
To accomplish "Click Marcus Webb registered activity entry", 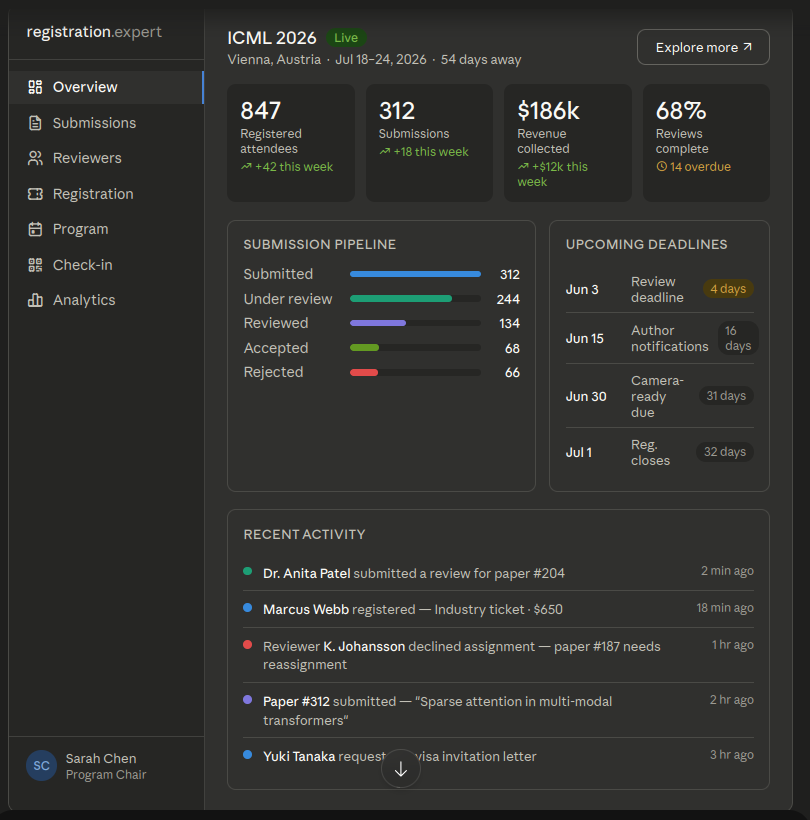I will pos(498,609).
